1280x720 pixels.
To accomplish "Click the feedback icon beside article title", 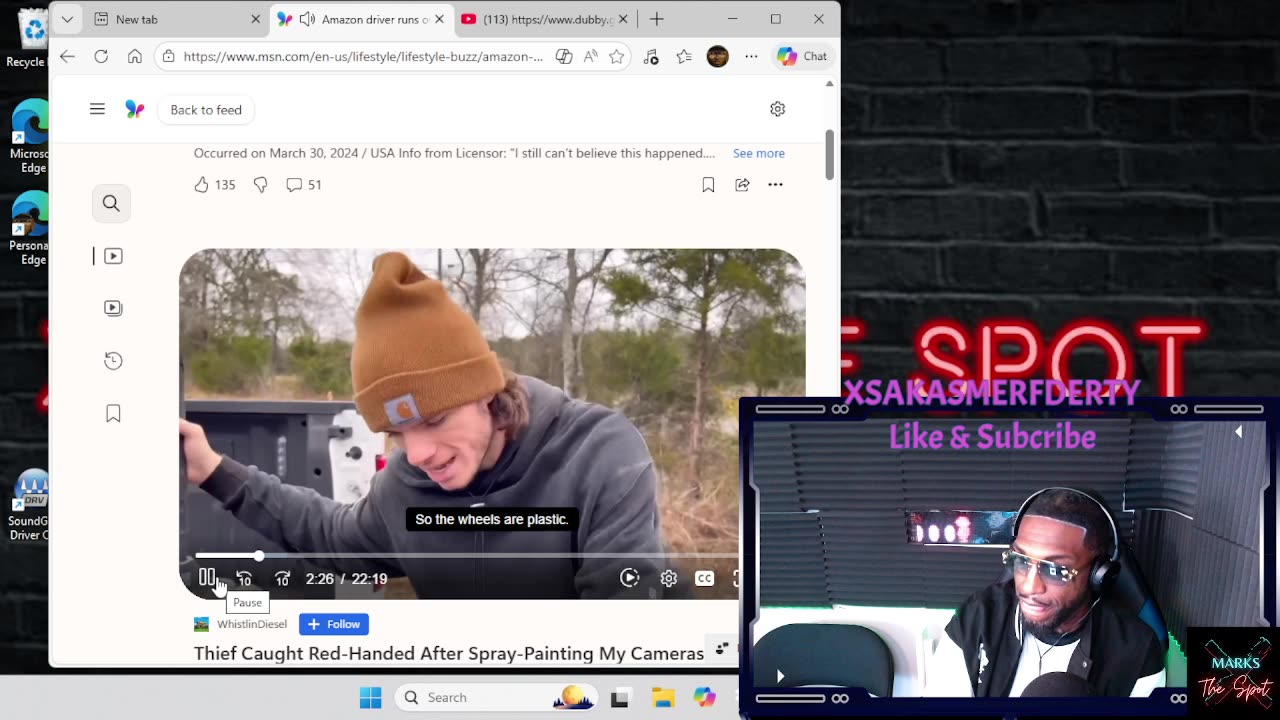I will coord(722,650).
